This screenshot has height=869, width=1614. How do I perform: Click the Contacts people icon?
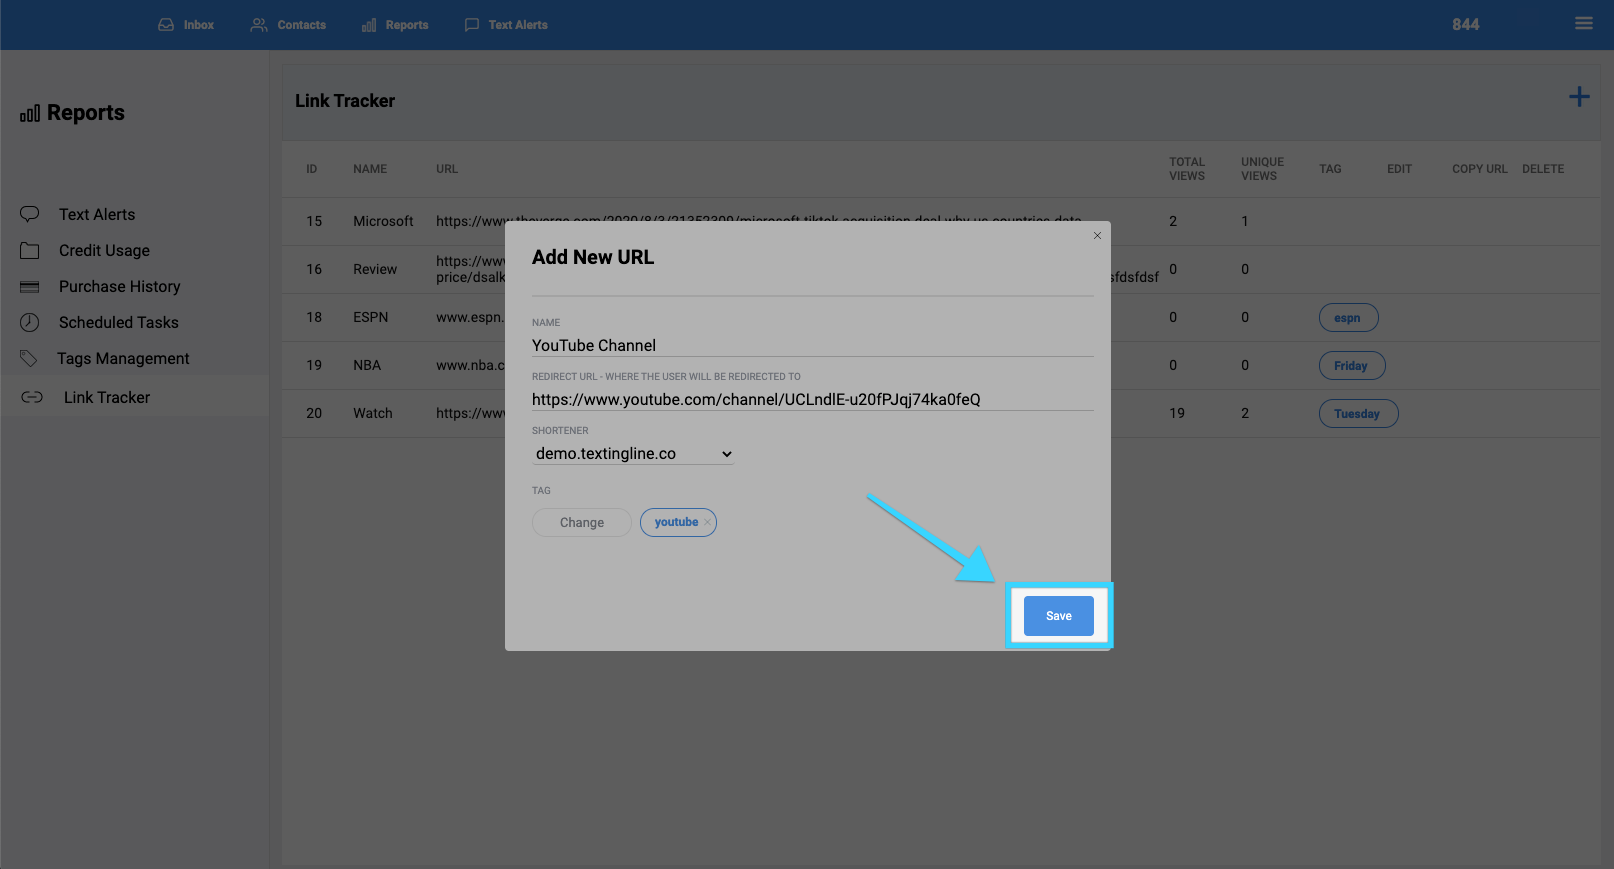pos(259,25)
